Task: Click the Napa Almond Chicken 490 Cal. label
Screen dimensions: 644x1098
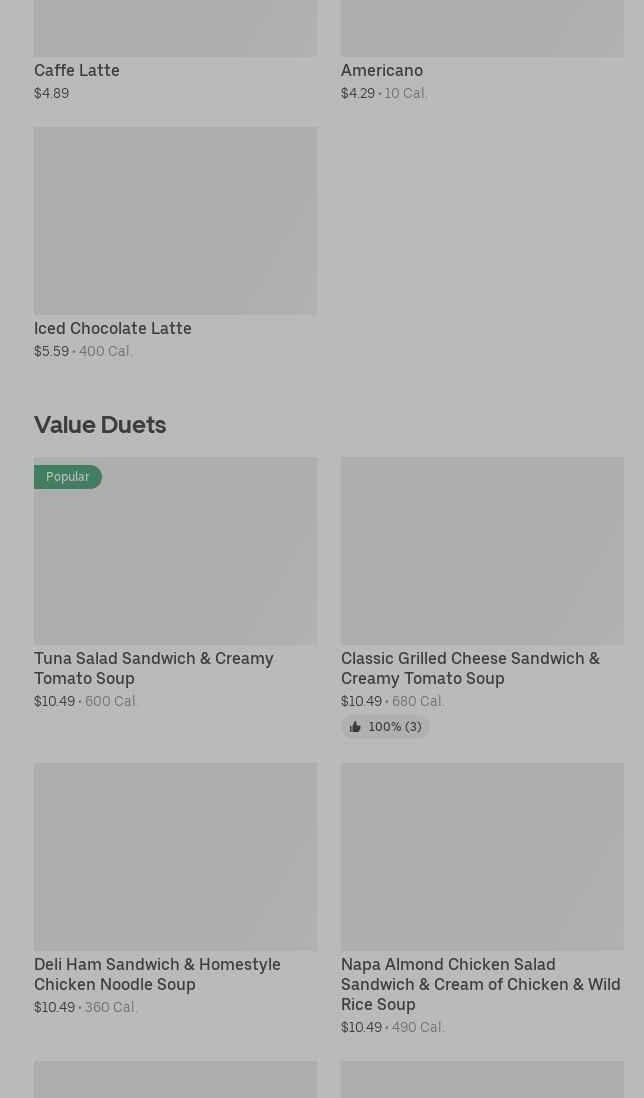Action: [x=418, y=1027]
